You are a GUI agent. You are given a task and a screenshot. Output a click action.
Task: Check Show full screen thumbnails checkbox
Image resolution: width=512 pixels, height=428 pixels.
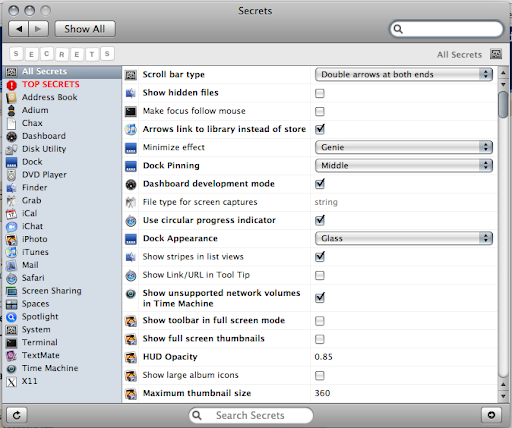(x=320, y=339)
